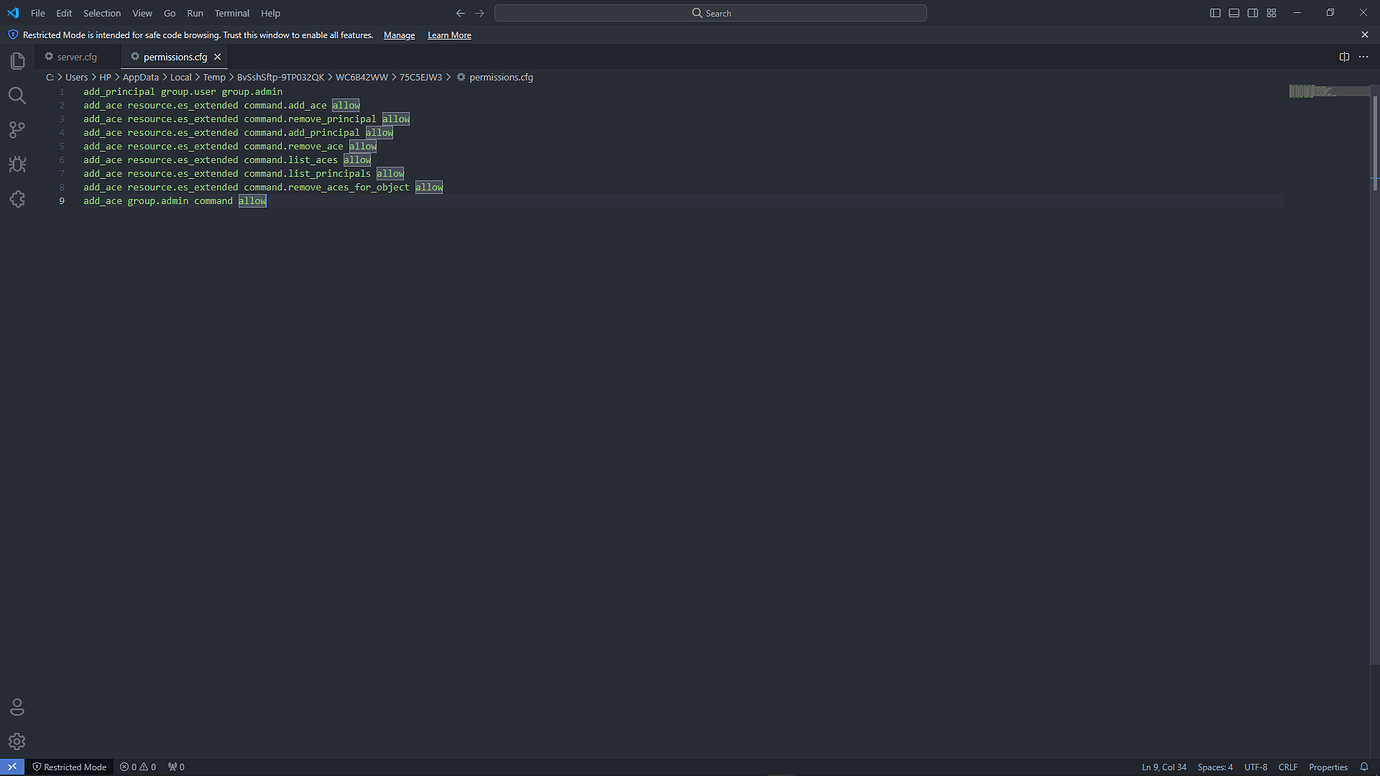Open the Source Control panel icon
Image resolution: width=1380 pixels, height=776 pixels.
coord(17,129)
